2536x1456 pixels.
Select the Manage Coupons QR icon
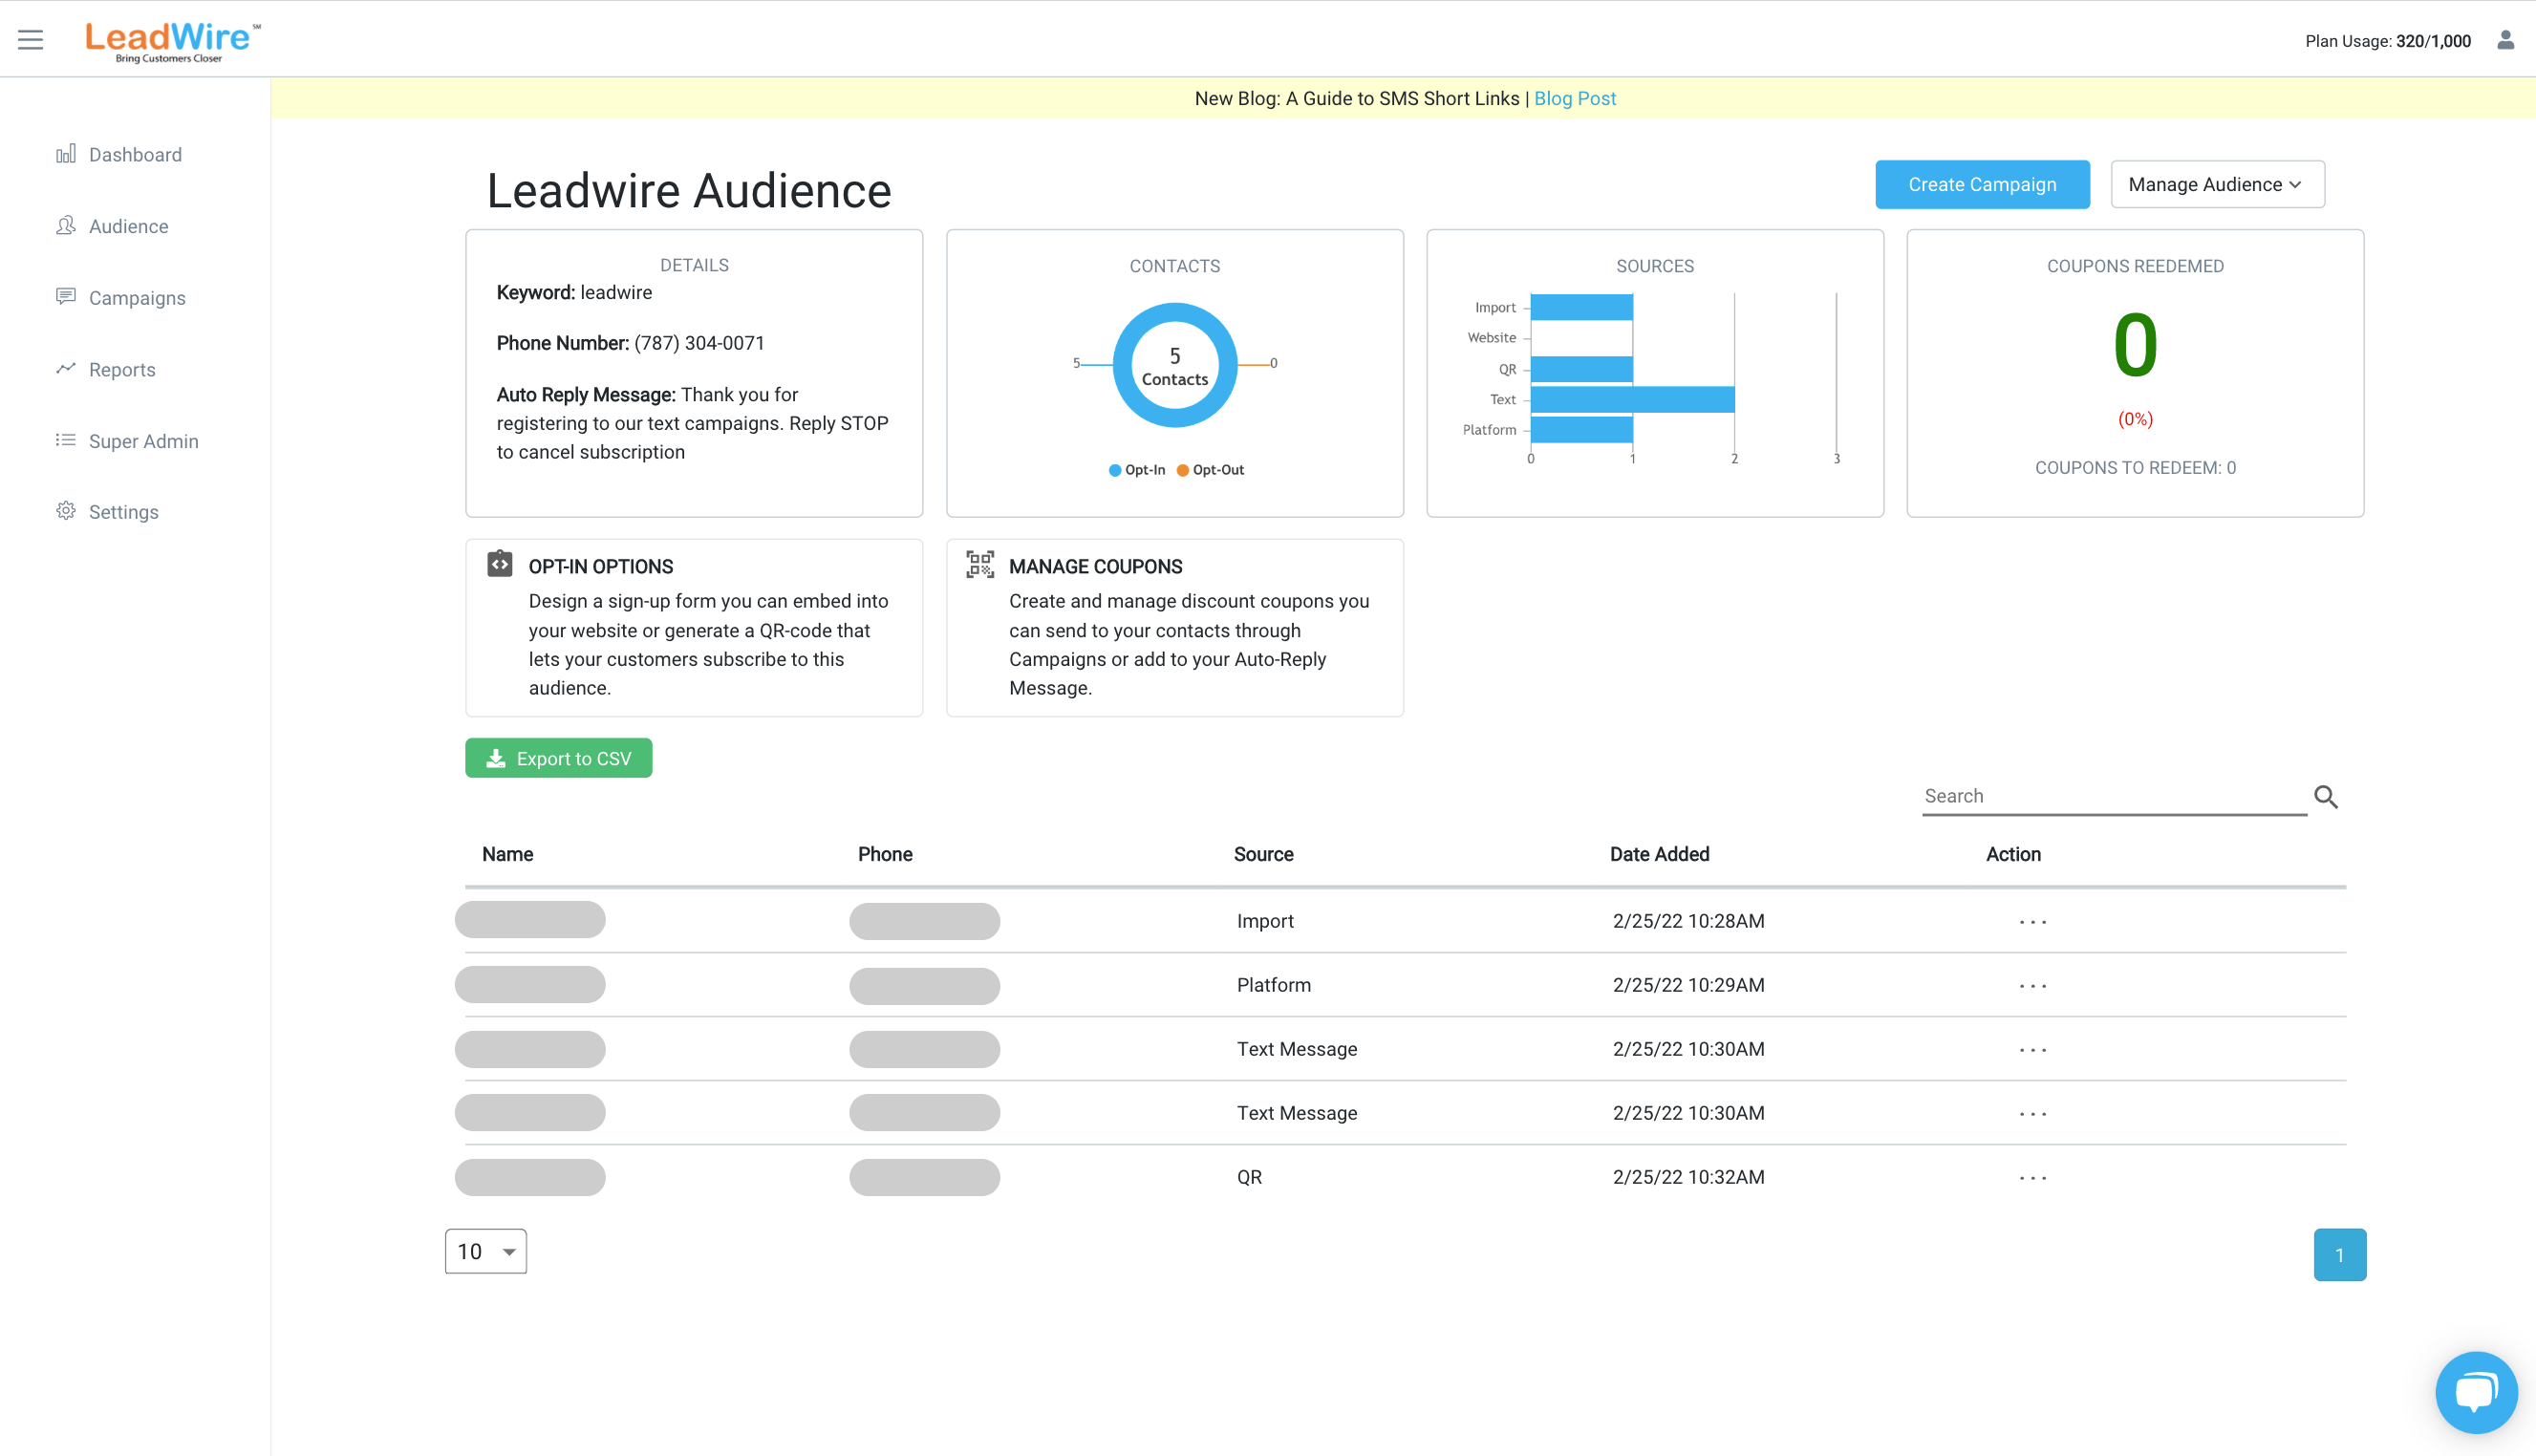979,564
